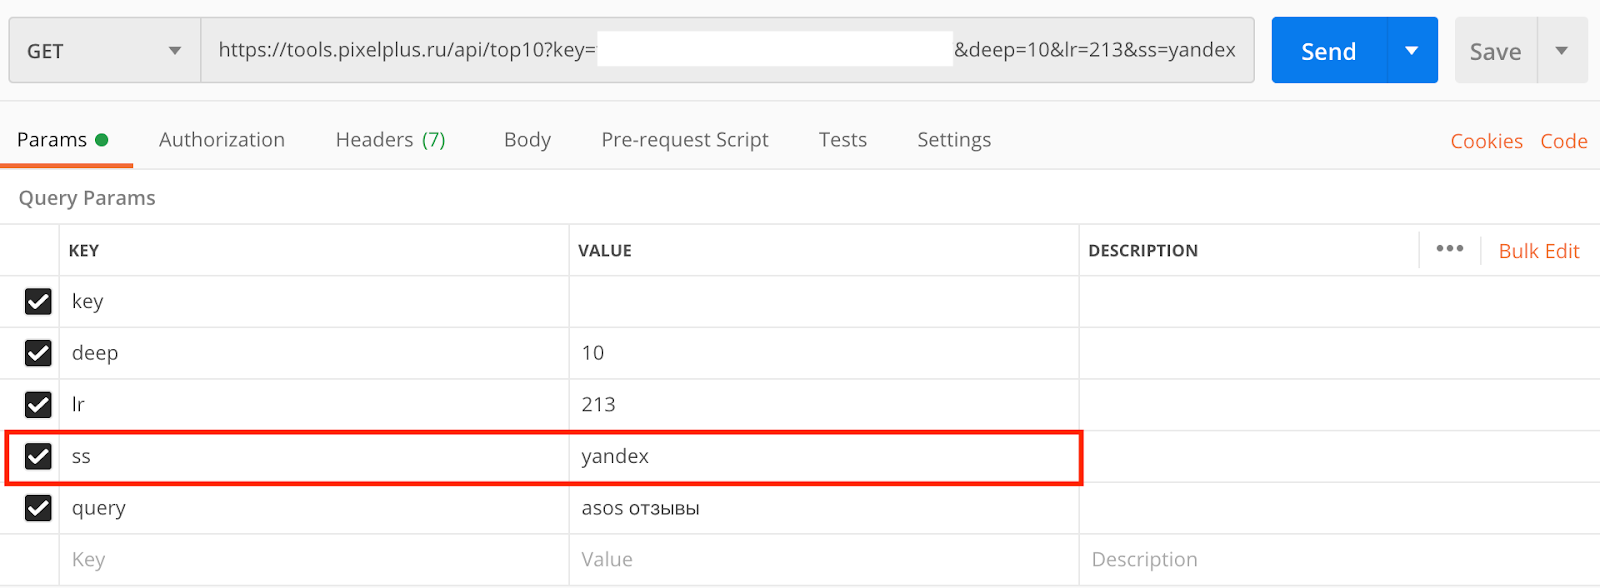Open the request Settings tab
The image size is (1600, 588).
tap(954, 140)
